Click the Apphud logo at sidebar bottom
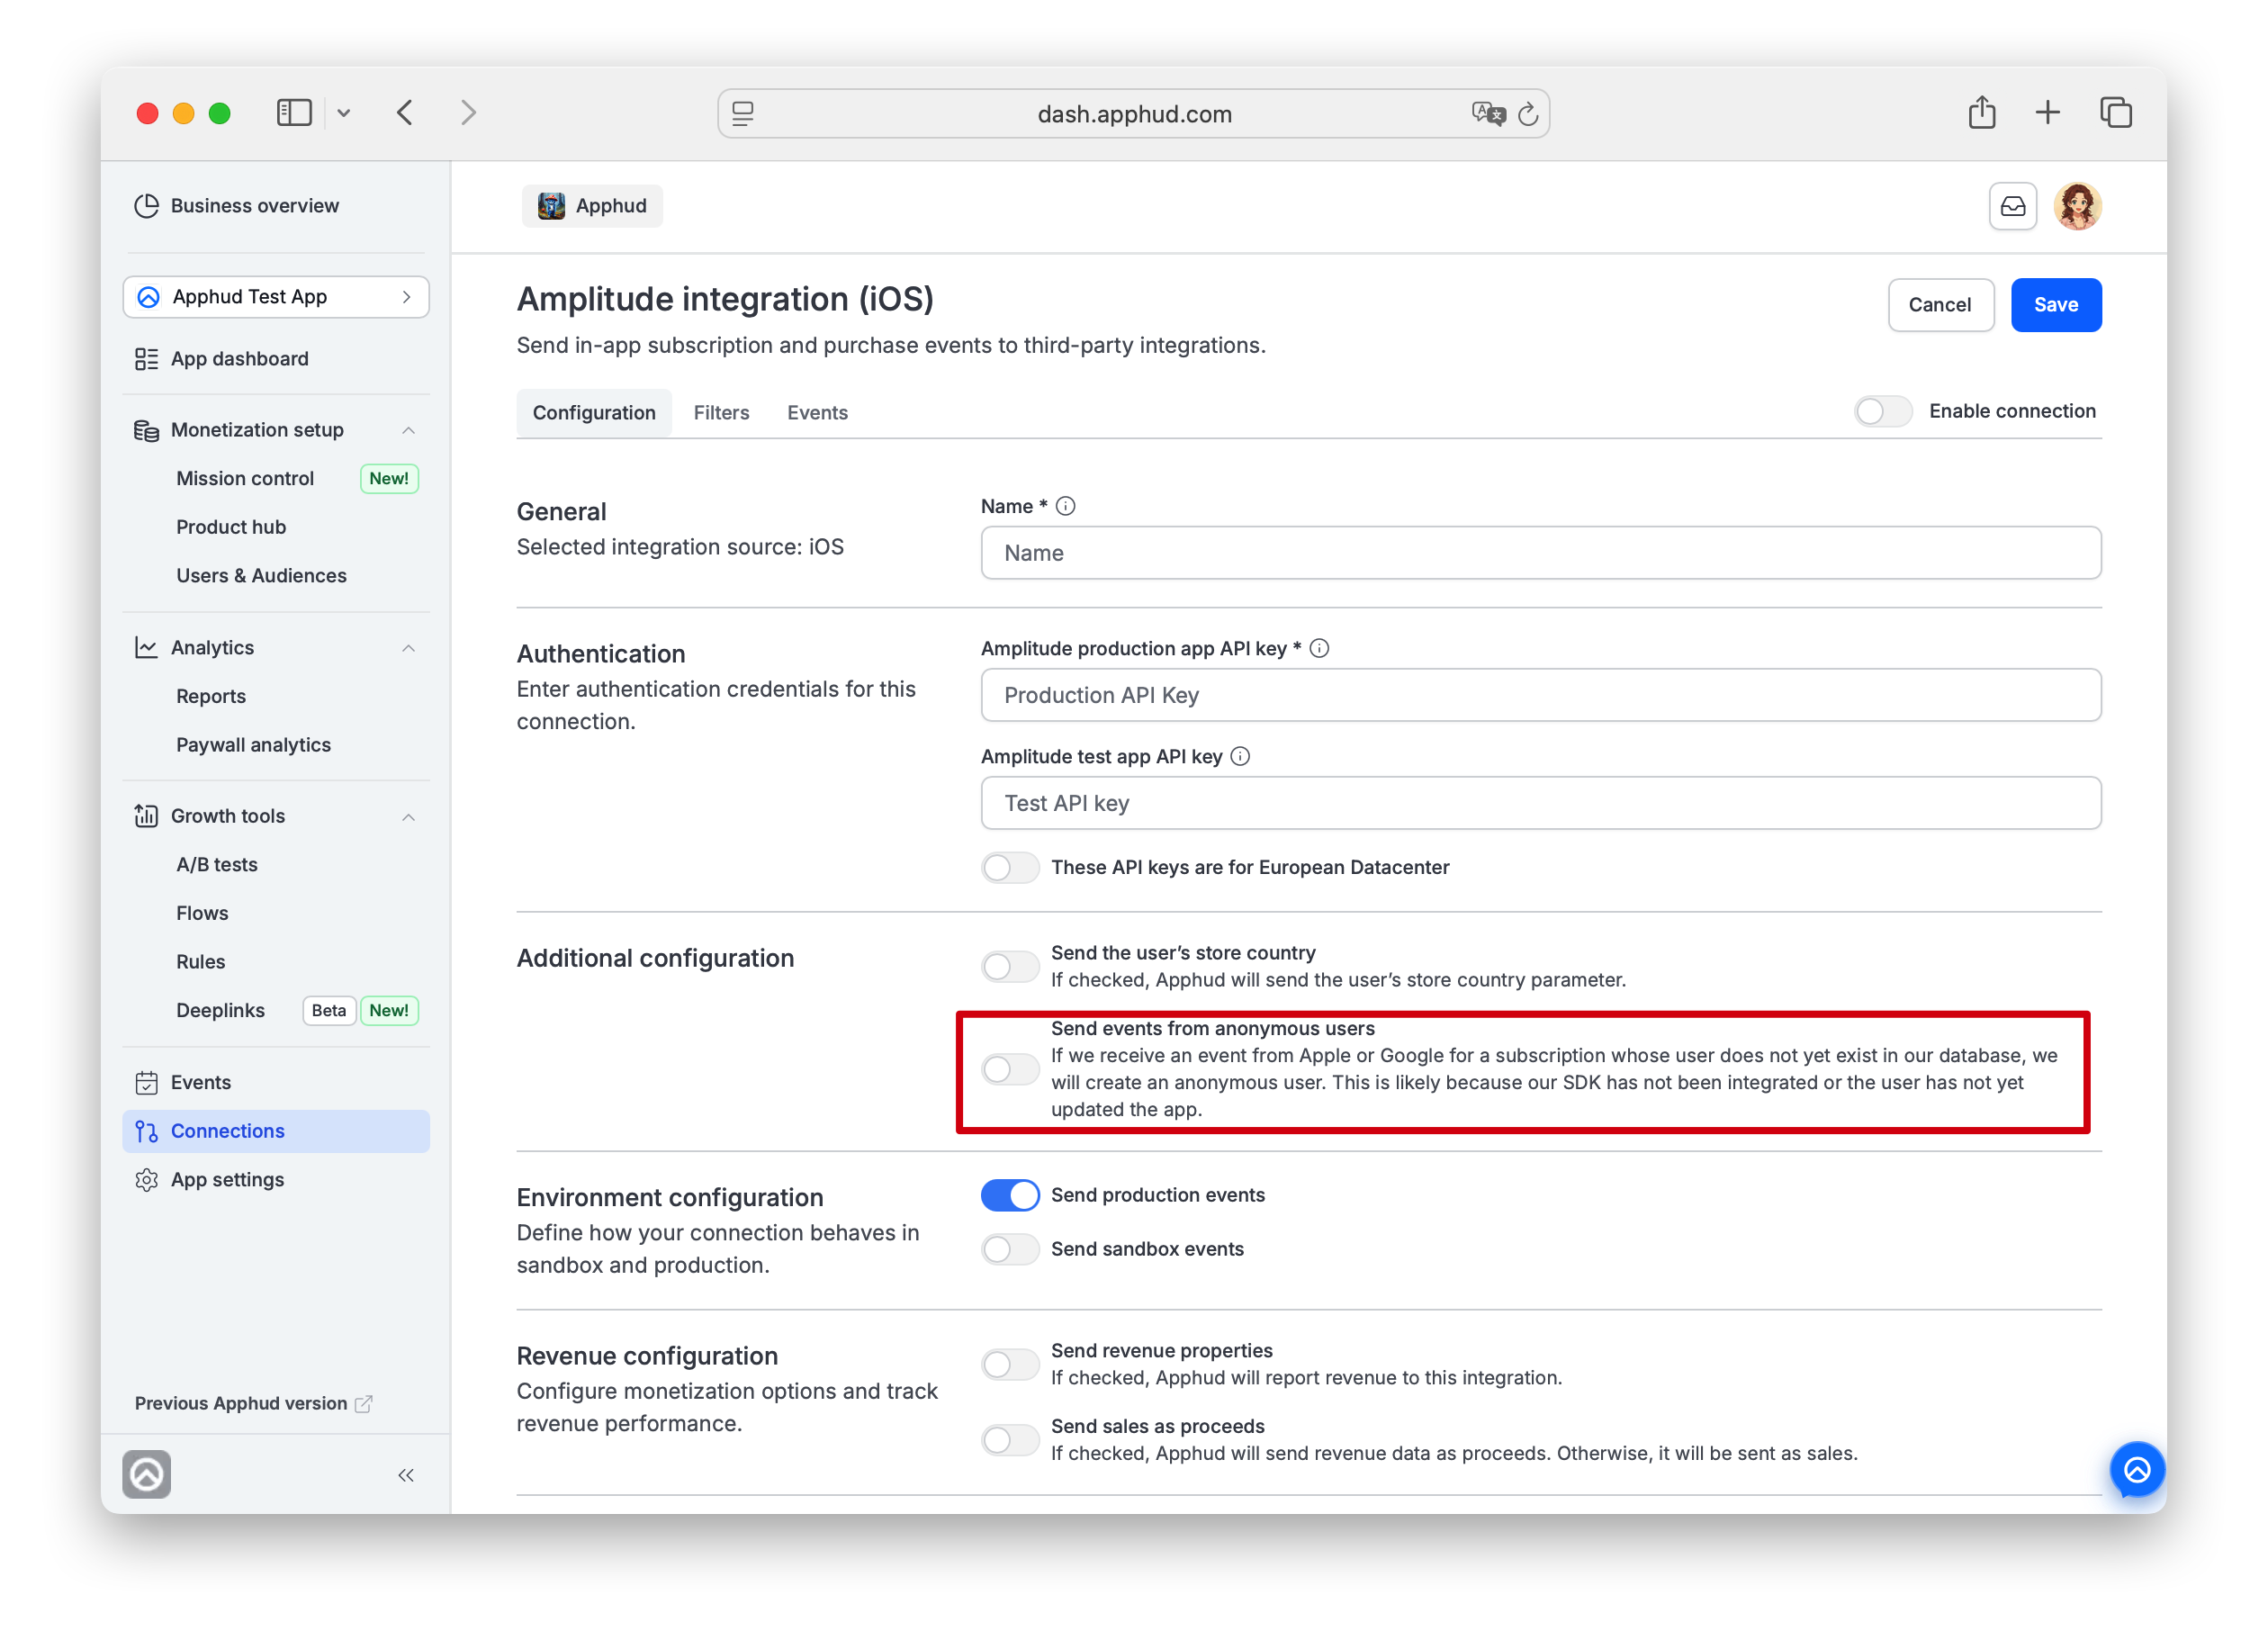 [147, 1474]
